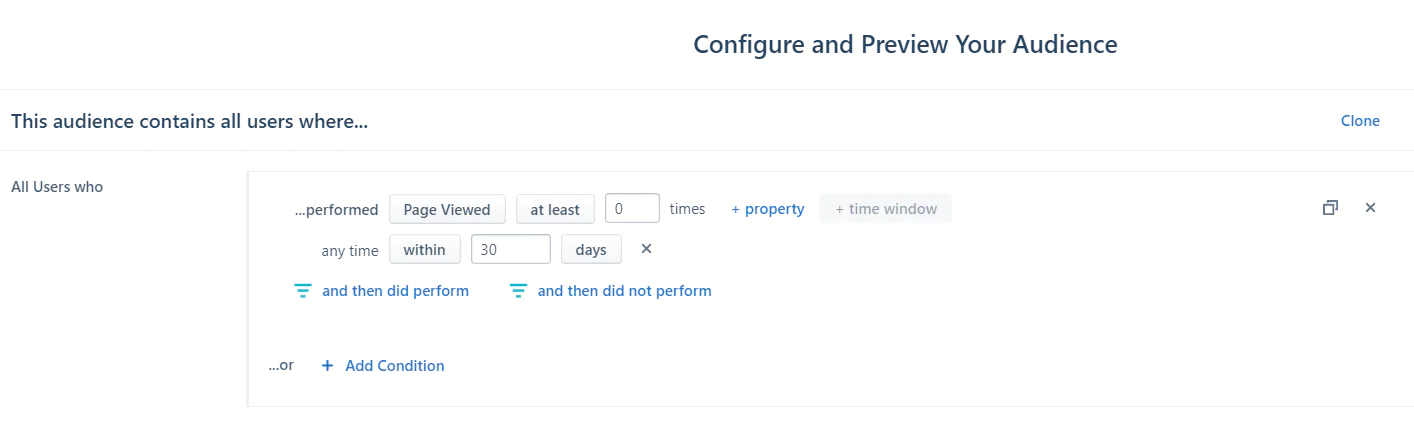Screen dimensions: 1414x426
Task: Open the 'within' time qualifier dropdown
Action: [424, 249]
